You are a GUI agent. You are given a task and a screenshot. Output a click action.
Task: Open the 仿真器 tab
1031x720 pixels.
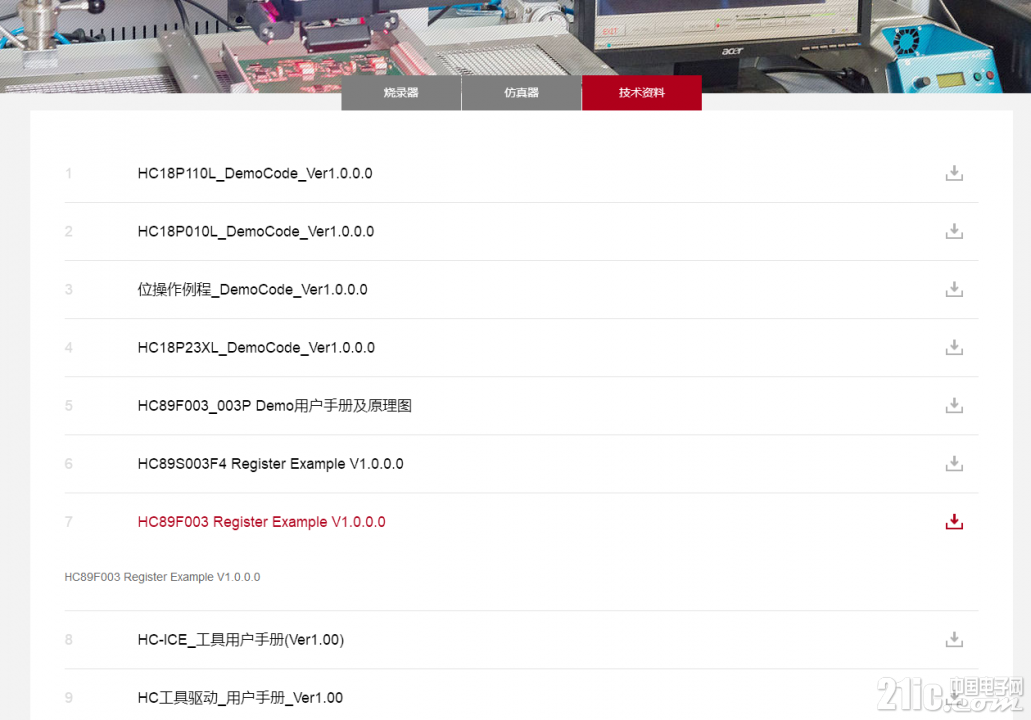click(521, 93)
